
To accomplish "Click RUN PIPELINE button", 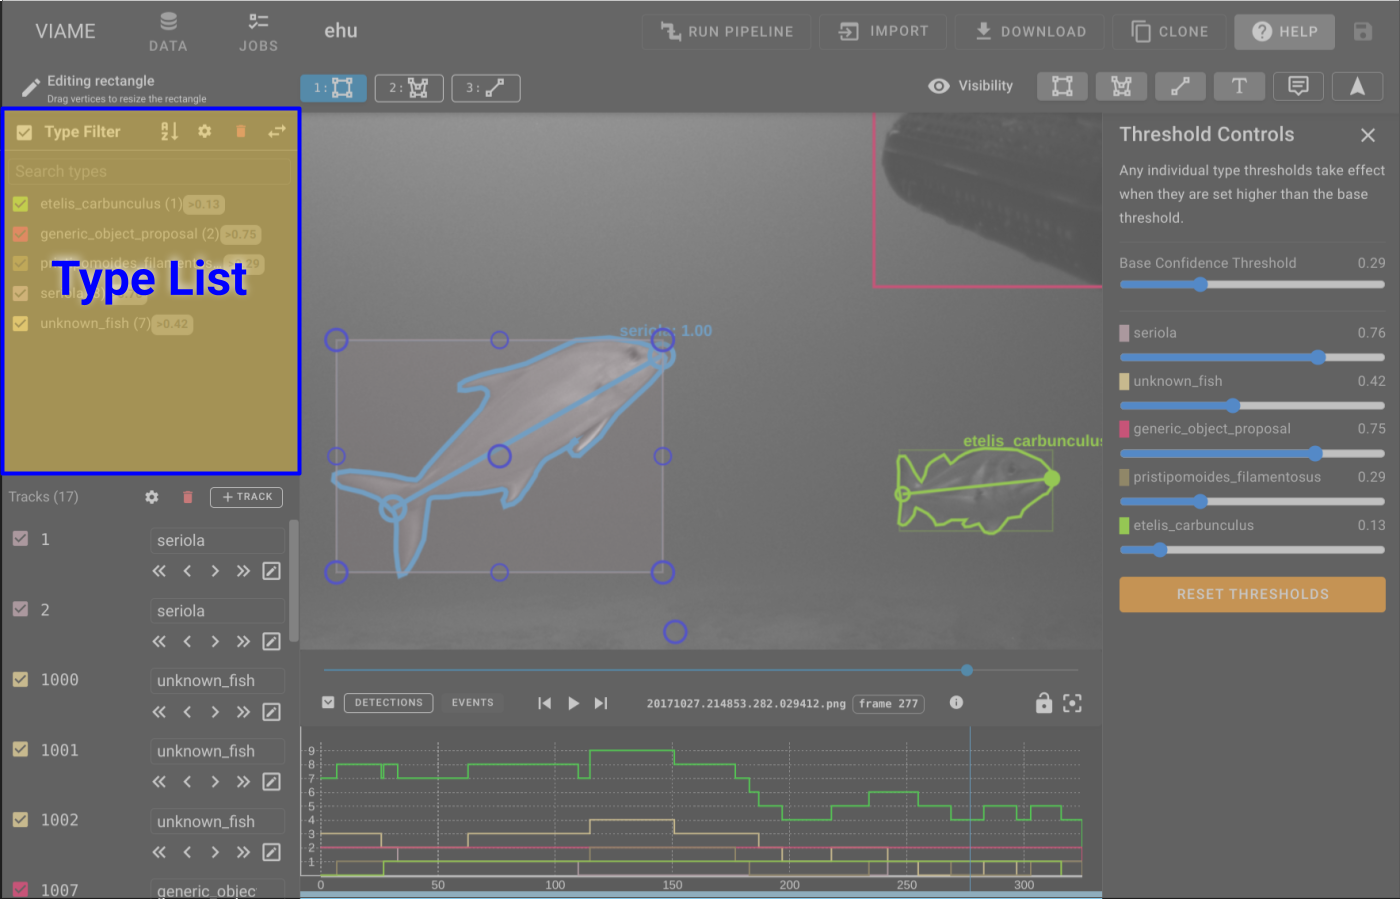I will [x=727, y=32].
